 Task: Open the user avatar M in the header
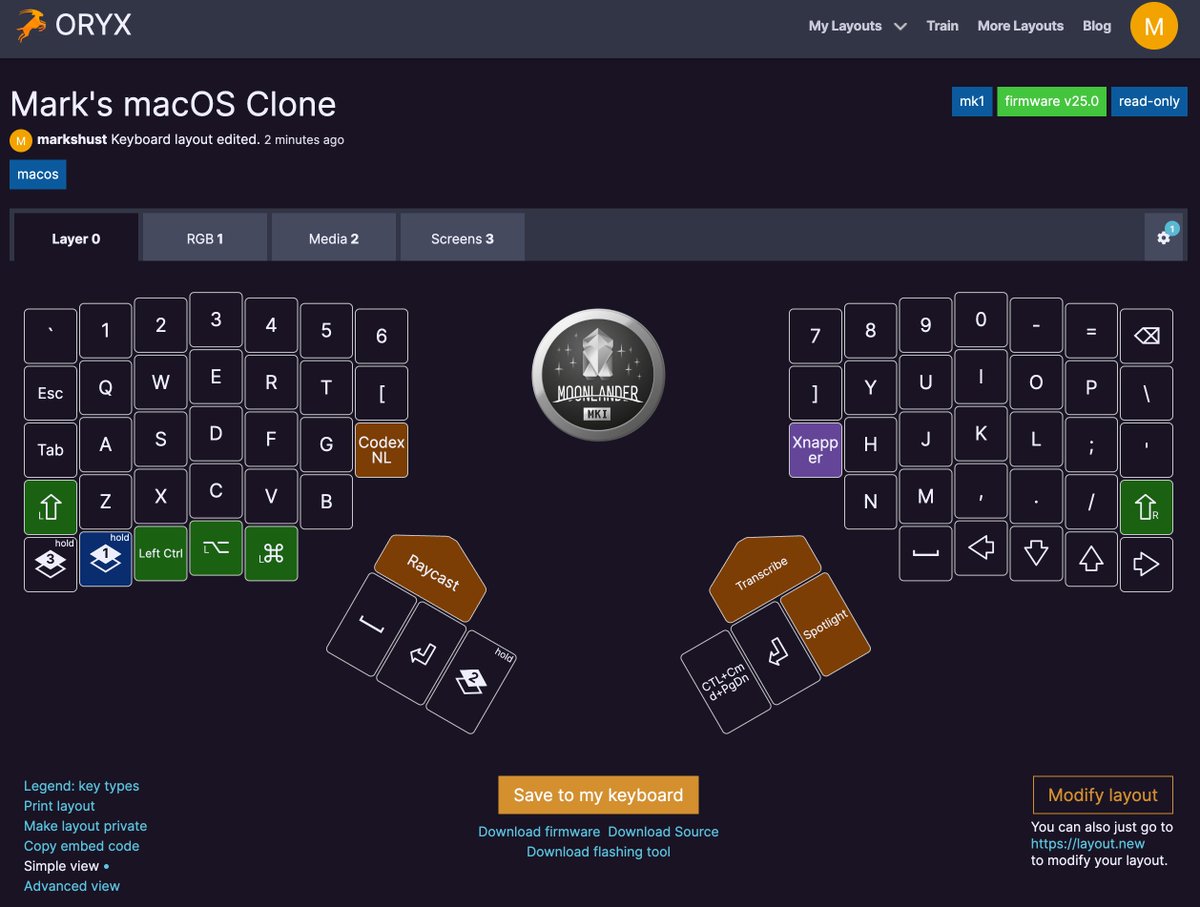1154,26
